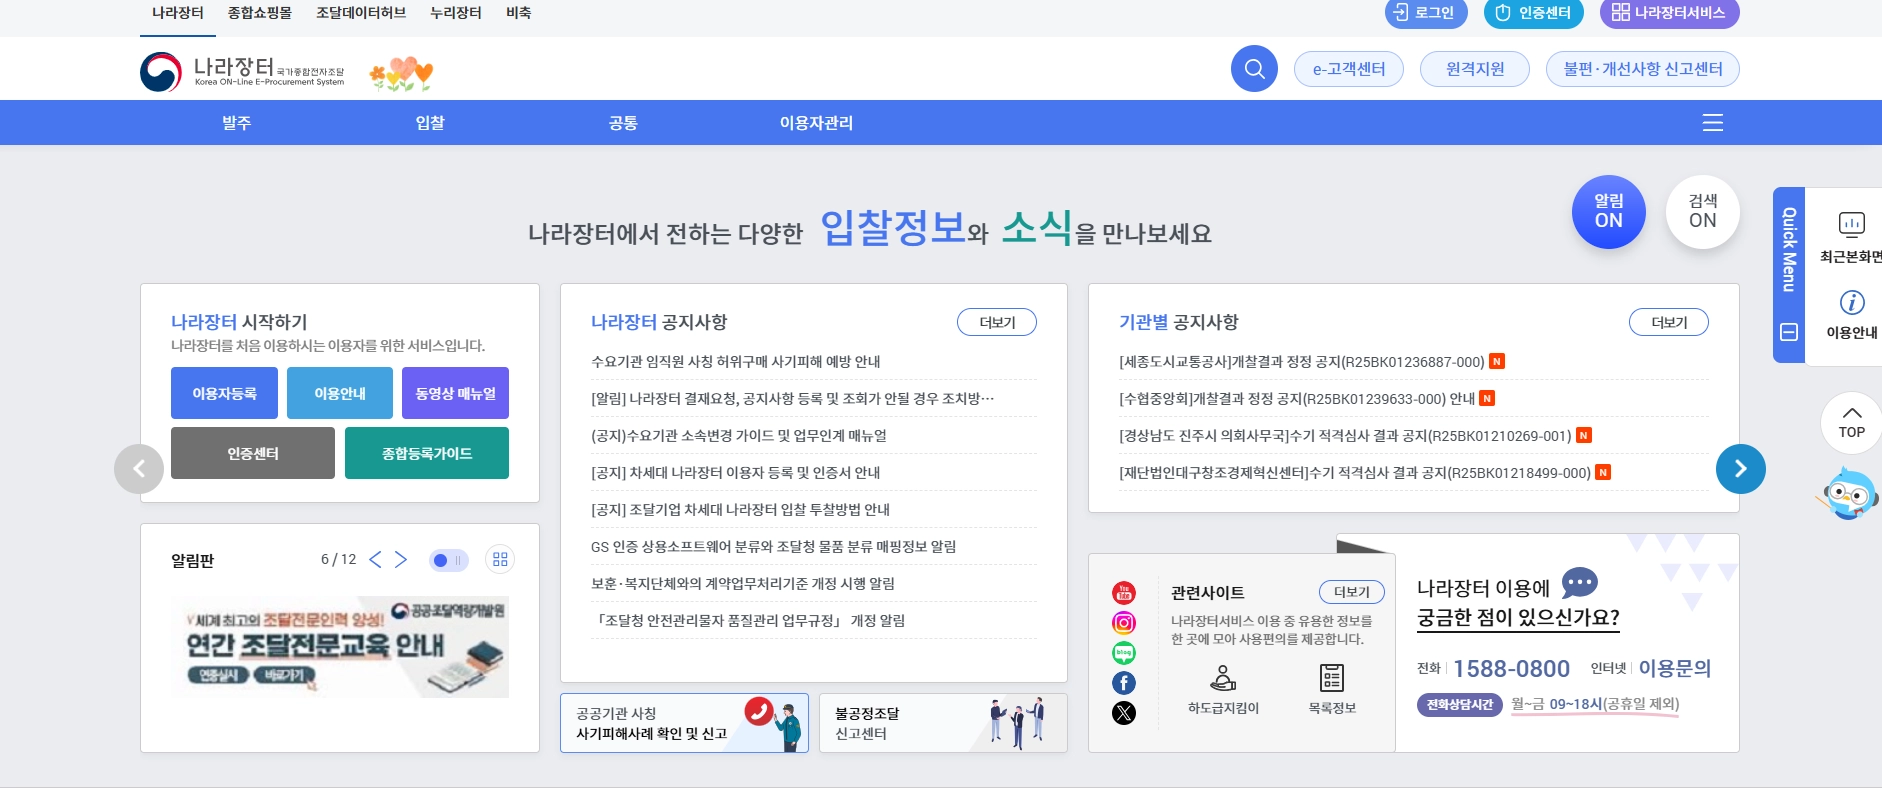This screenshot has height=802, width=1882.
Task: Click 더보기 for 기관별 공지사항
Action: (x=1669, y=322)
